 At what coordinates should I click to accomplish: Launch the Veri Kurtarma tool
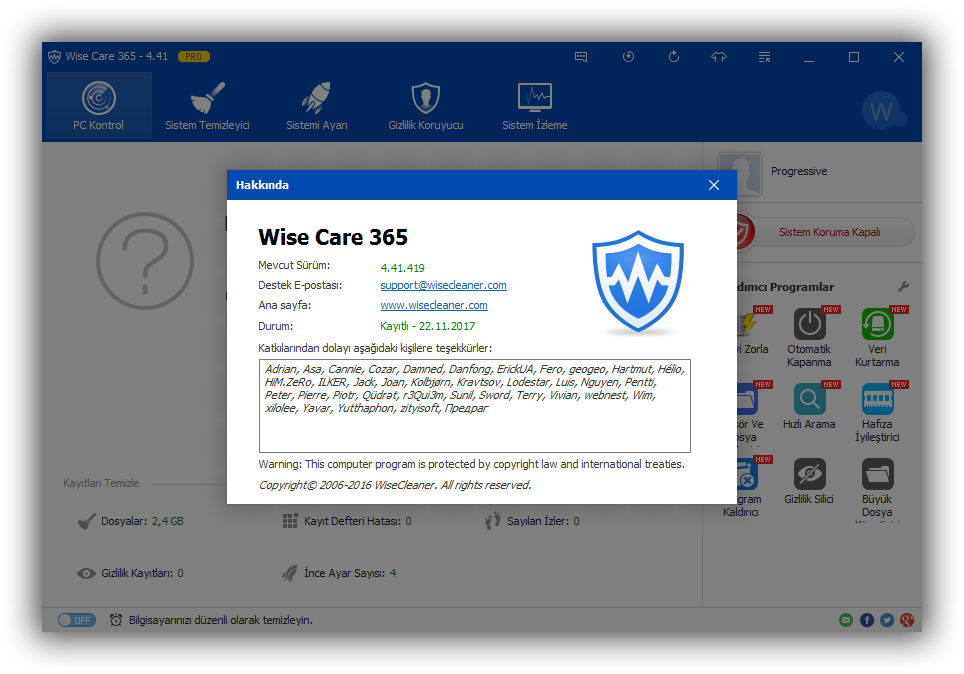coord(877,338)
